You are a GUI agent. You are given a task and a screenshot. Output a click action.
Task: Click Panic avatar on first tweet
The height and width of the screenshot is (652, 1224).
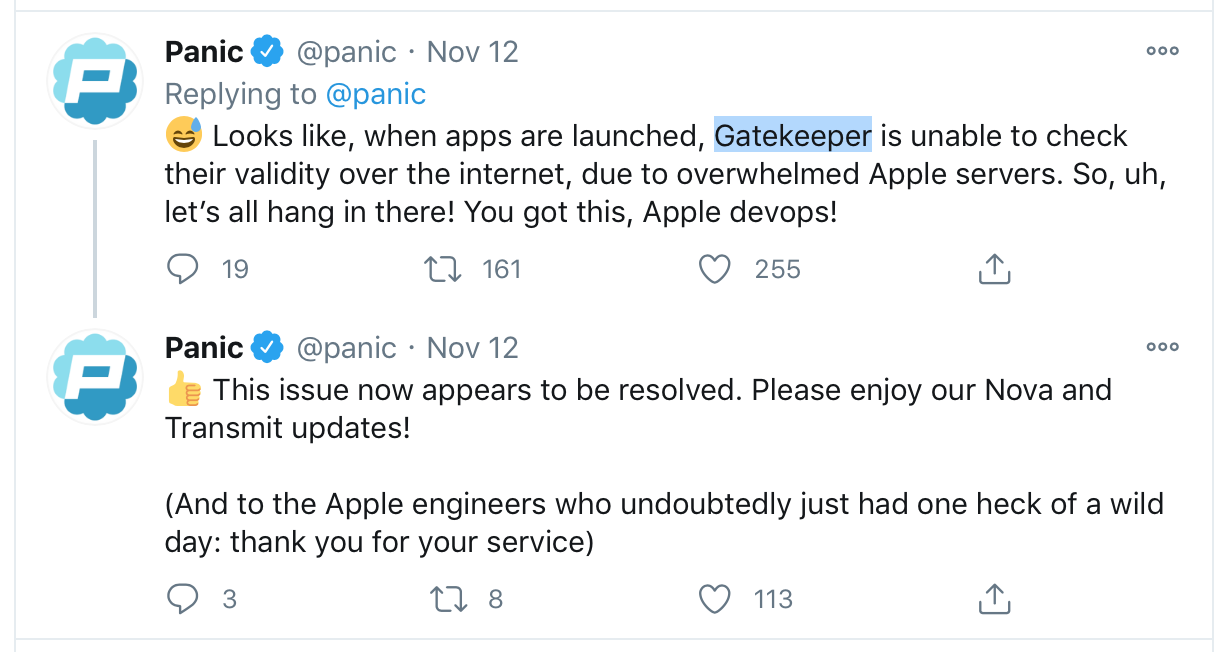(x=95, y=80)
